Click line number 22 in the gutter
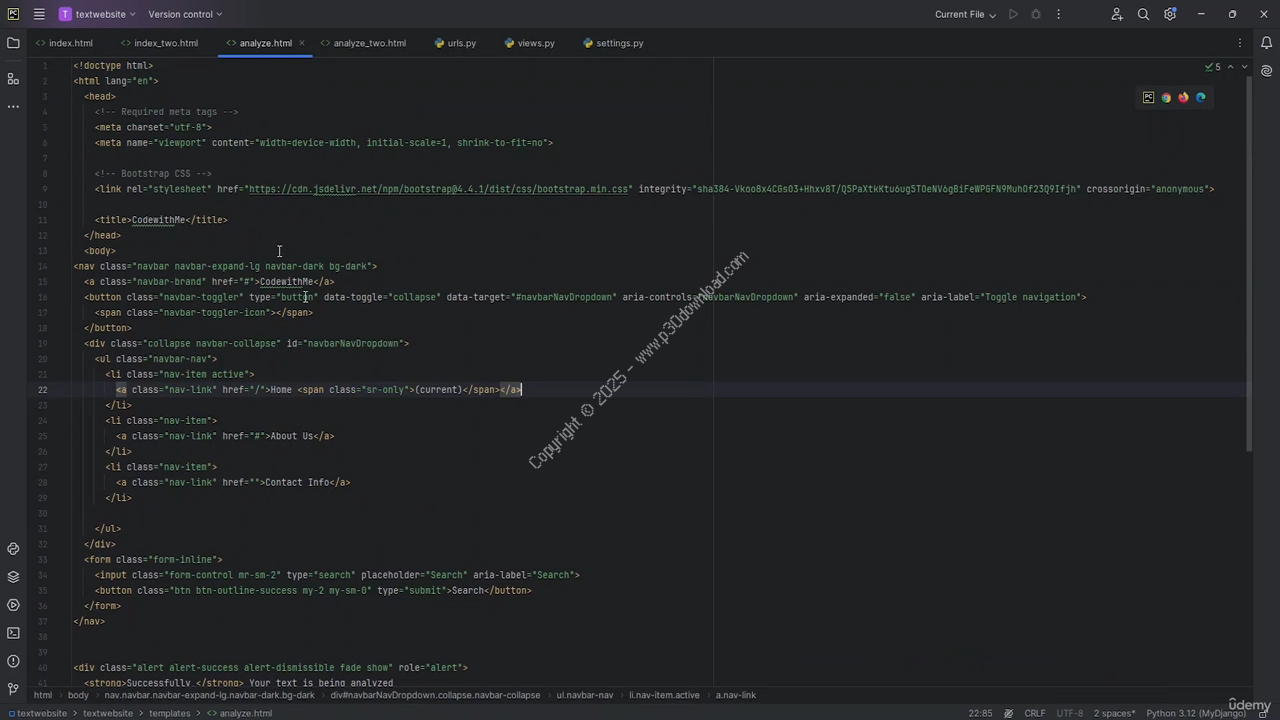1280x720 pixels. (x=42, y=390)
